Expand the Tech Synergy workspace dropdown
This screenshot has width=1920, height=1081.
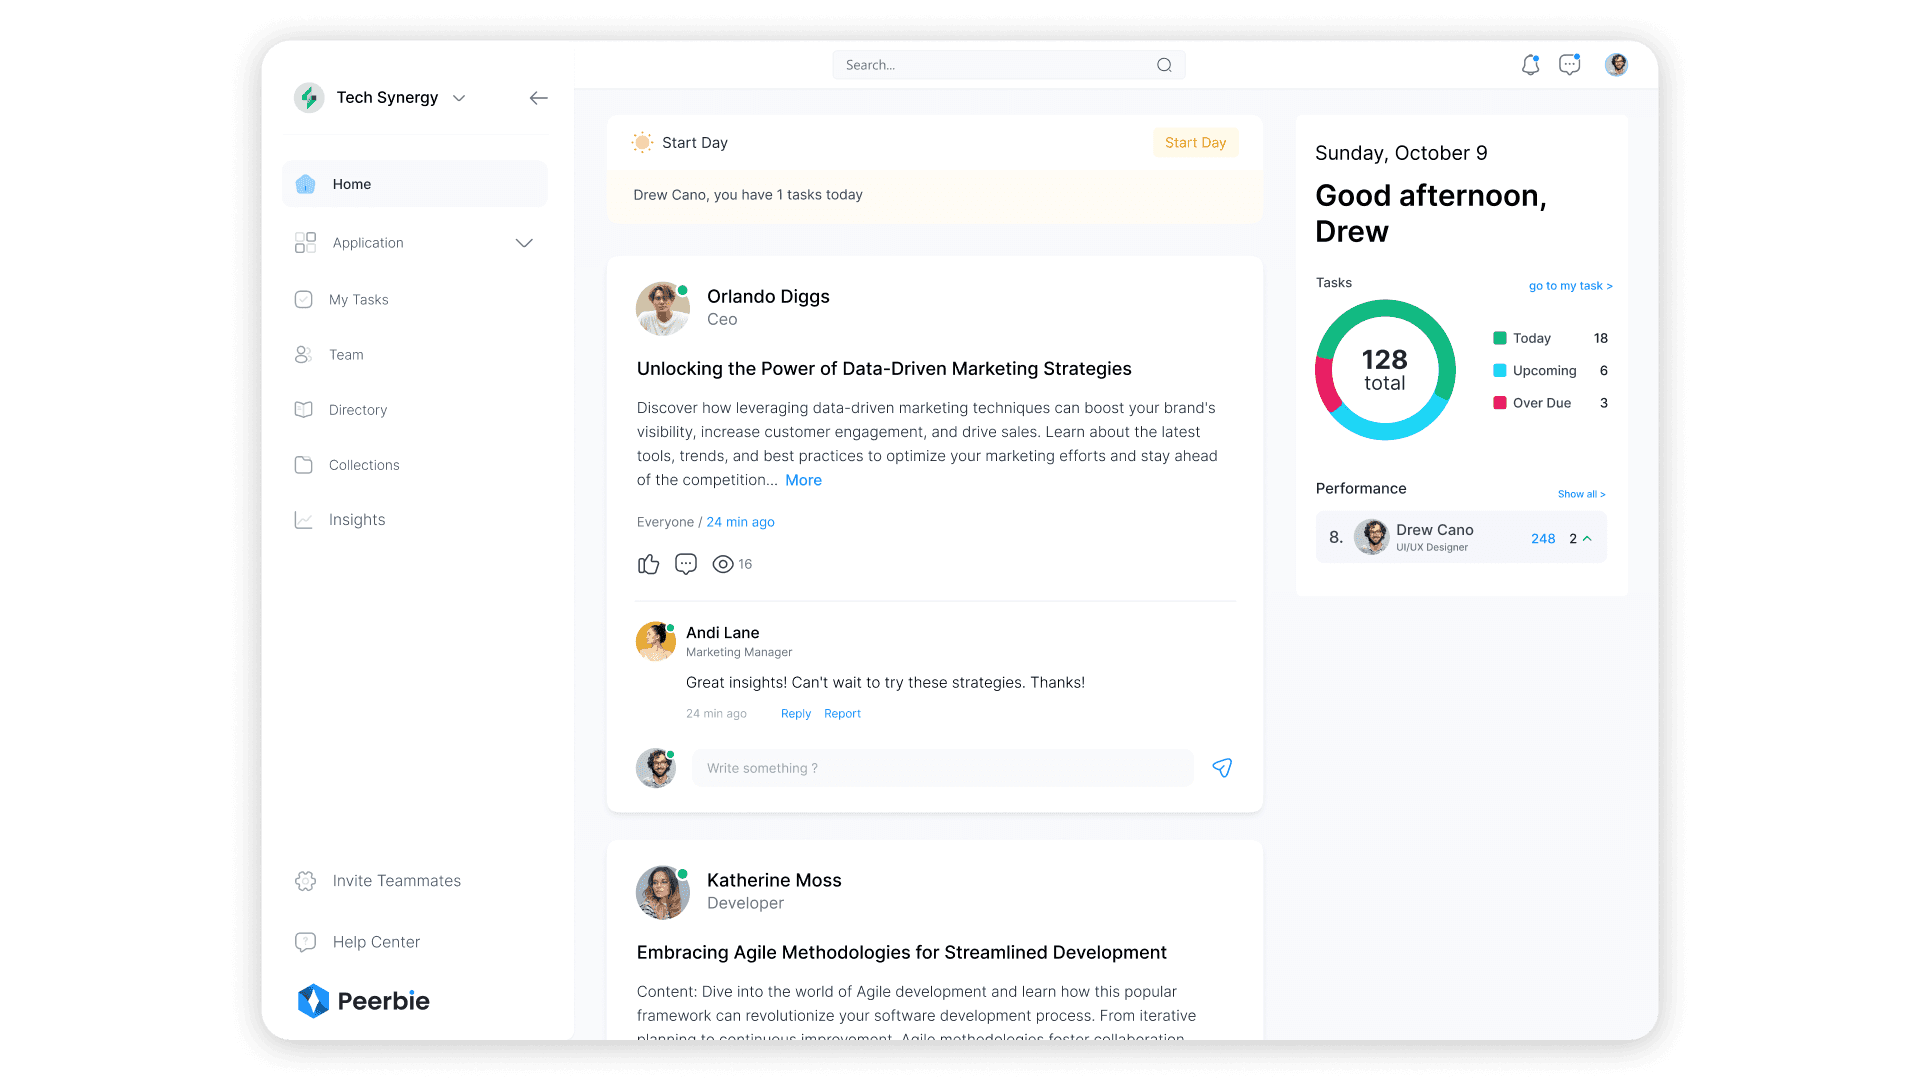pos(459,98)
